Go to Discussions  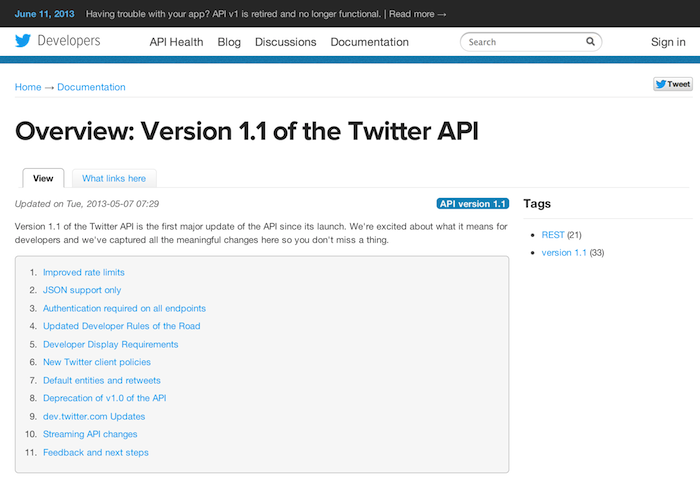point(286,42)
